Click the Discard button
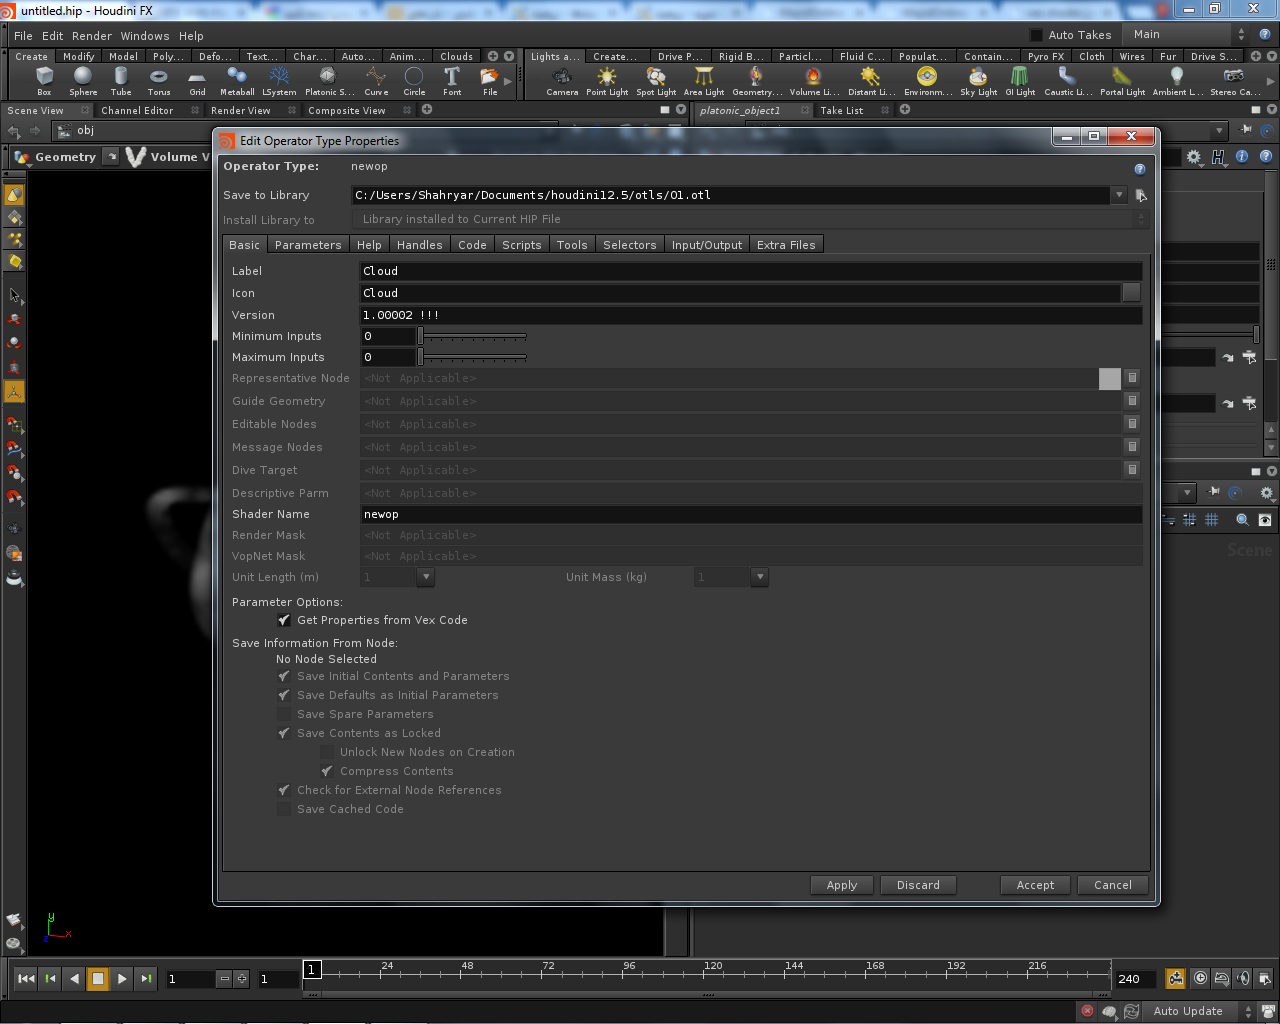This screenshot has width=1280, height=1024. tap(918, 885)
